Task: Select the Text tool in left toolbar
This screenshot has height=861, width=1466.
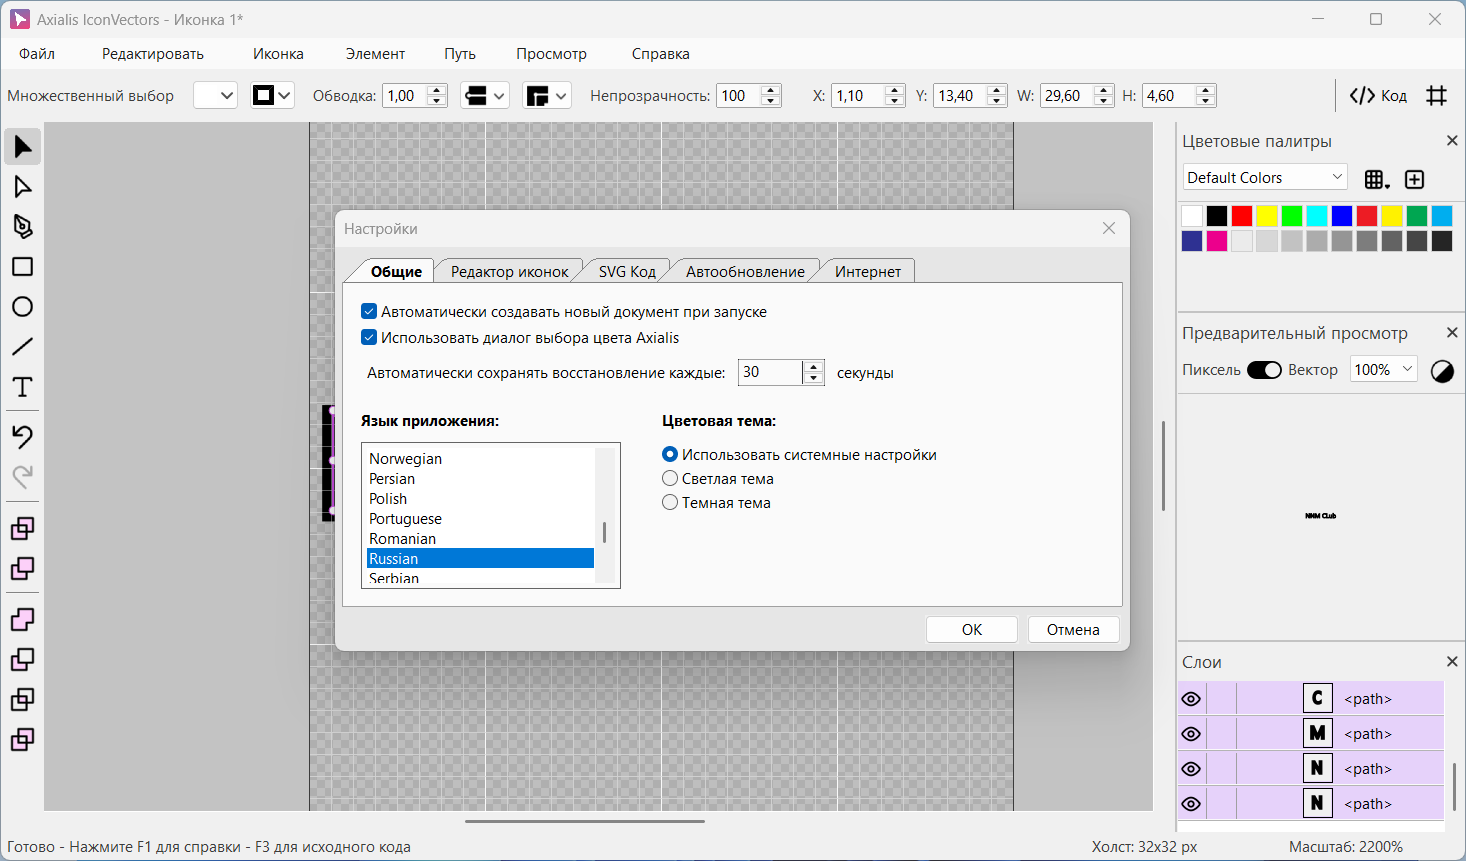Action: 22,387
